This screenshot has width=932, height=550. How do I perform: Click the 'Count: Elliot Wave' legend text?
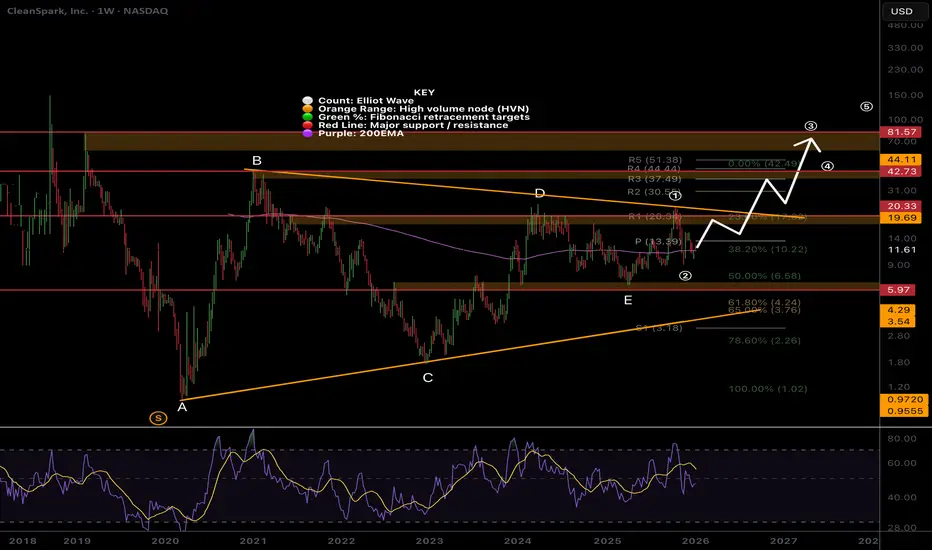click(366, 100)
